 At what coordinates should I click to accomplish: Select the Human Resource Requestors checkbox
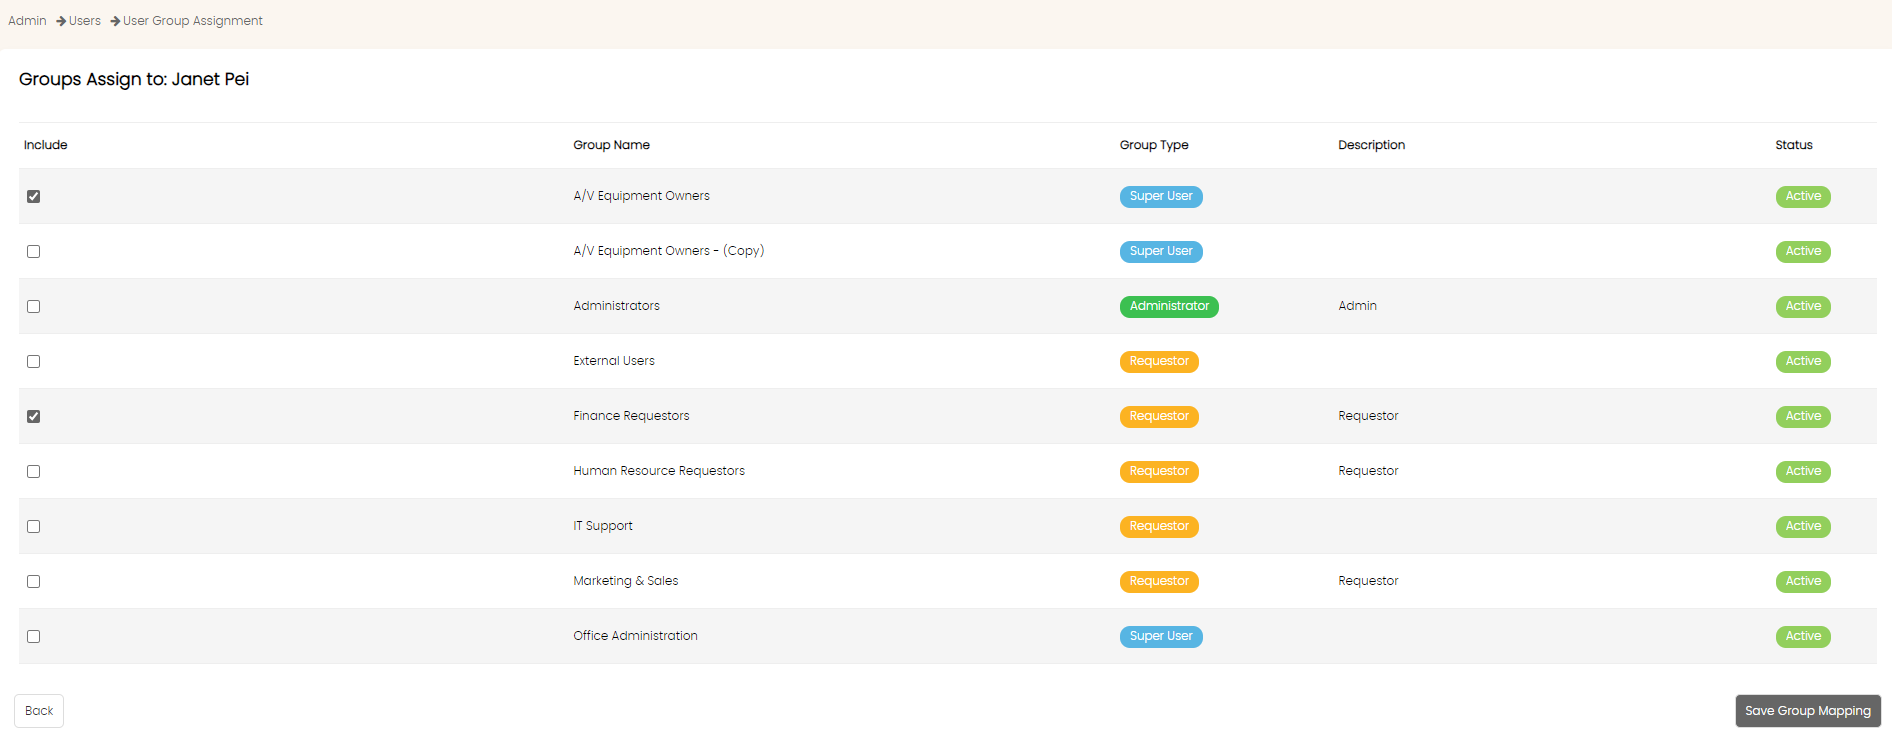34,472
